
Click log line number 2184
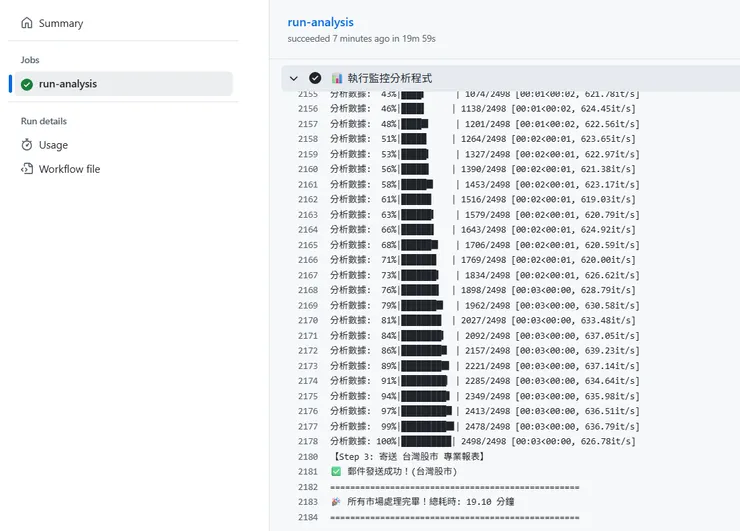308,517
